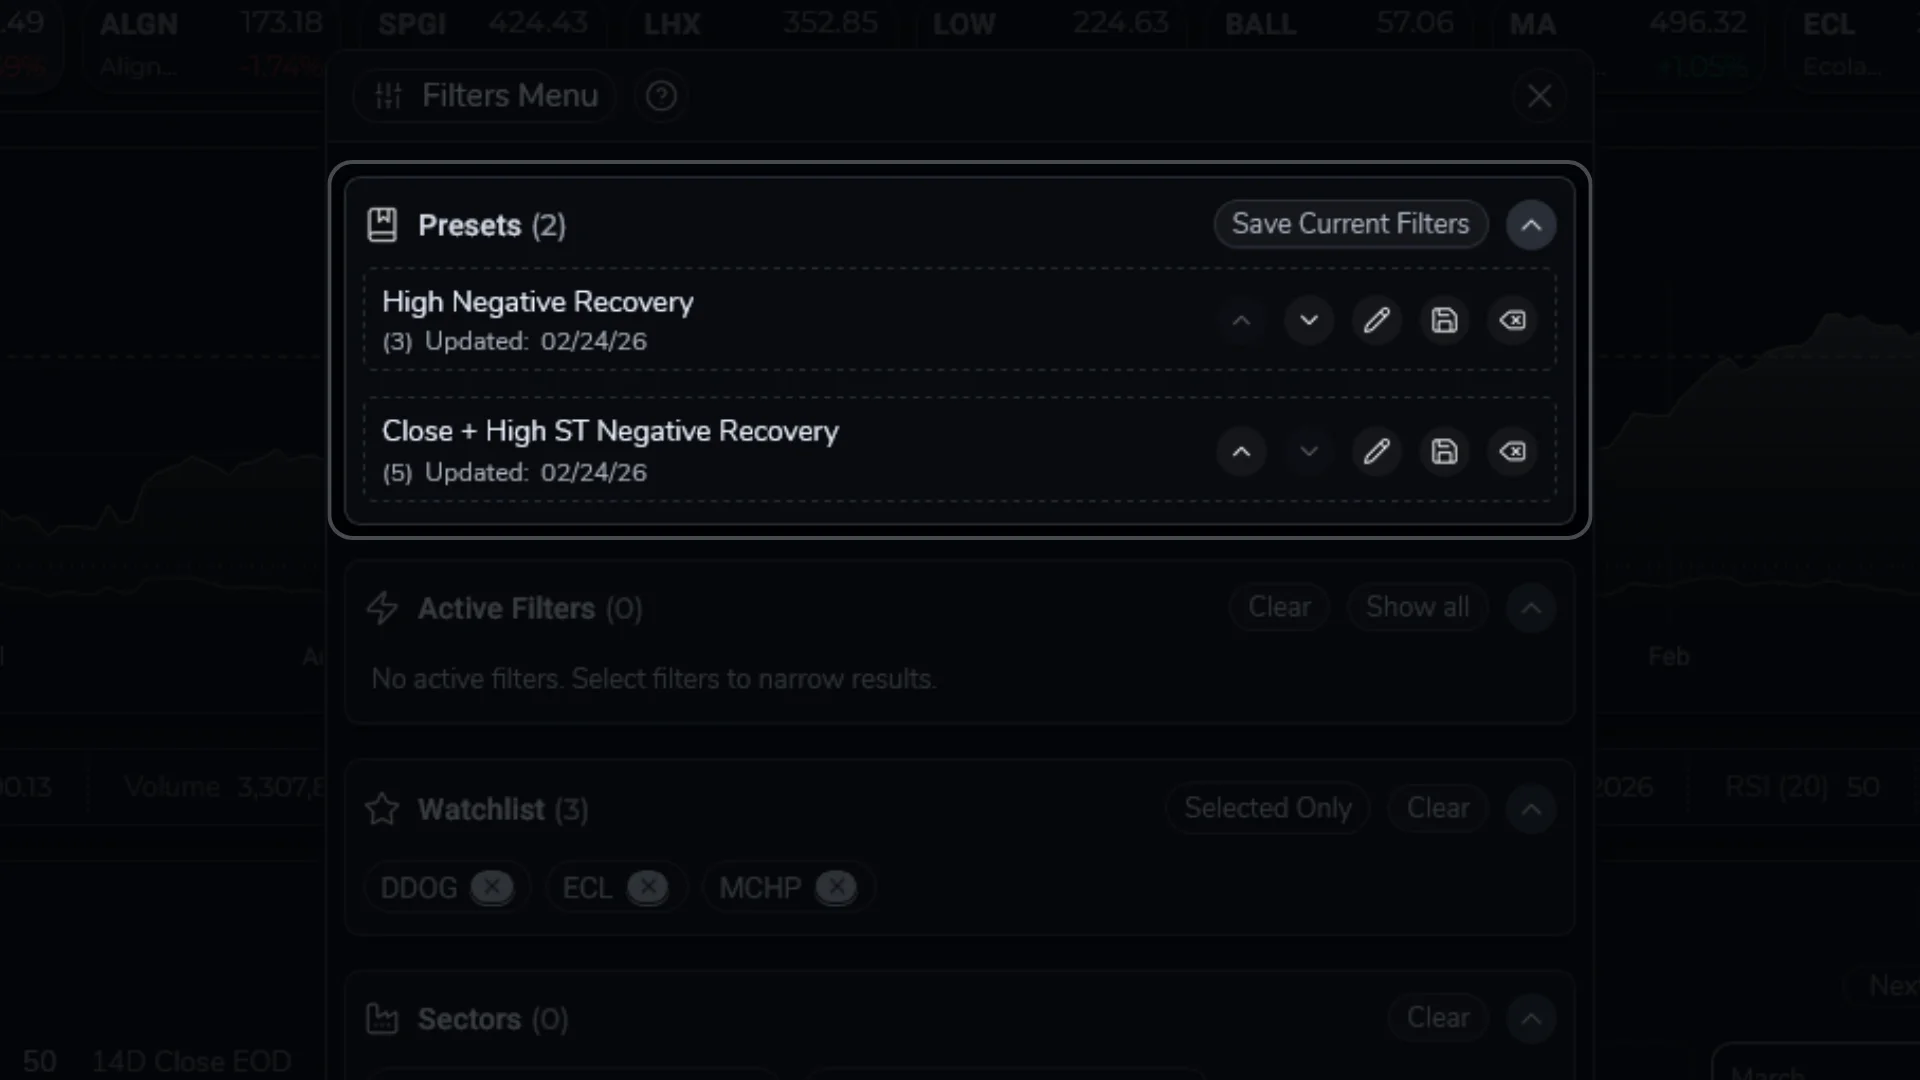Enable Selected Only for the Watchlist

1267,808
